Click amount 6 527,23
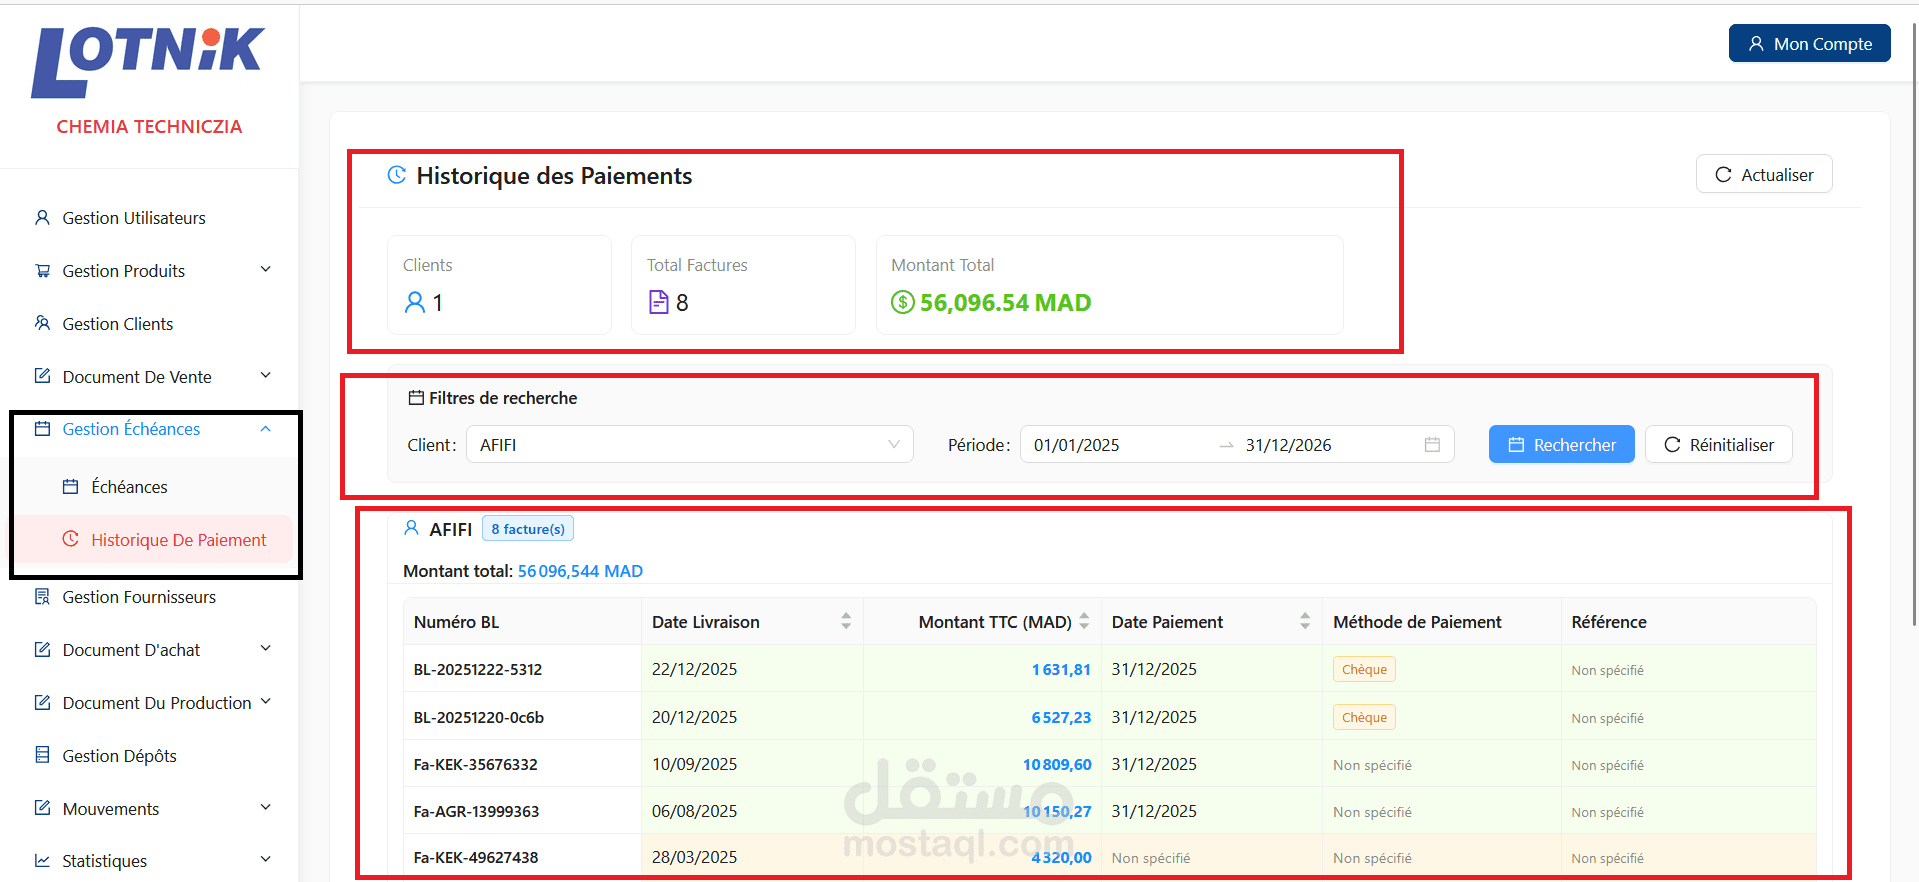 pos(1061,717)
